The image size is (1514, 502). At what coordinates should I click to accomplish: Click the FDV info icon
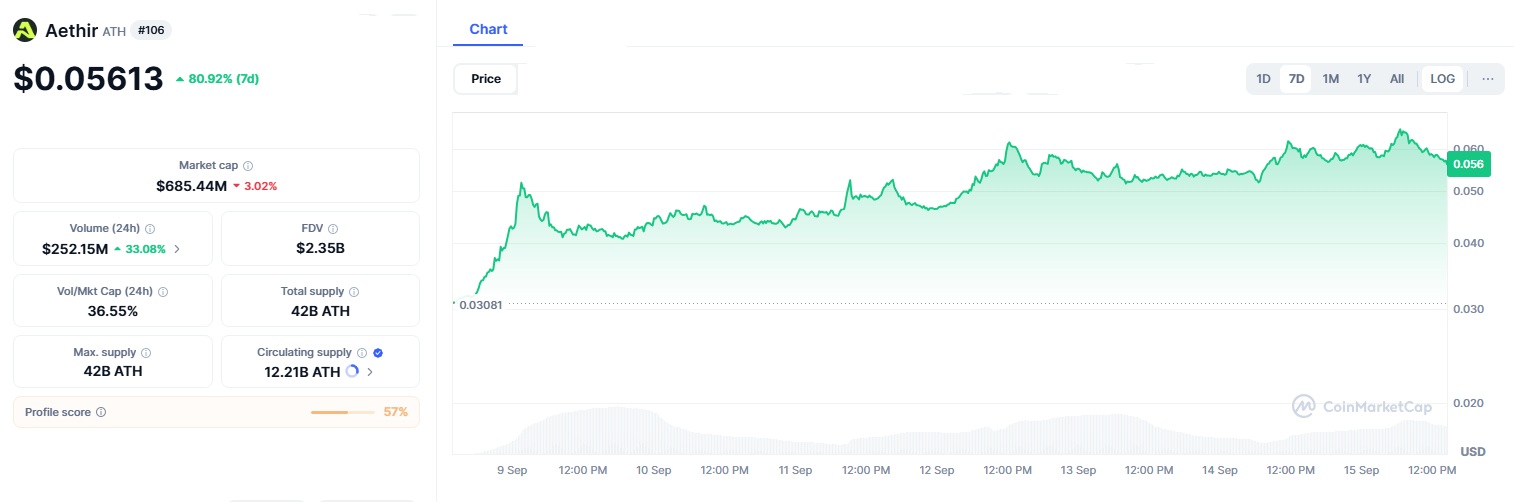pyautogui.click(x=333, y=229)
